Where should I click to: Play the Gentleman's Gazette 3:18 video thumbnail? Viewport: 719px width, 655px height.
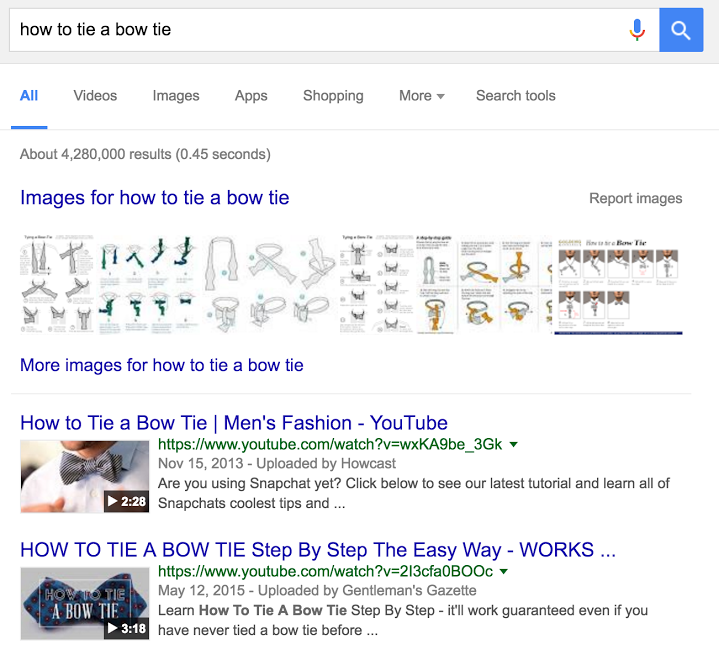[x=85, y=603]
